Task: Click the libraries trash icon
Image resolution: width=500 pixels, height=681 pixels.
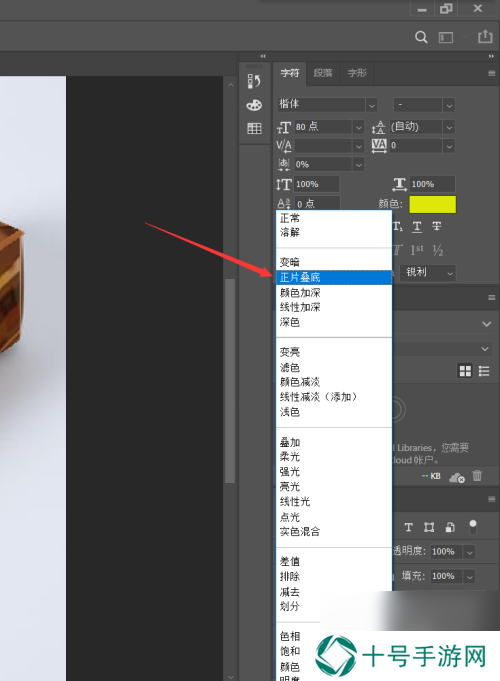Action: coord(477,476)
